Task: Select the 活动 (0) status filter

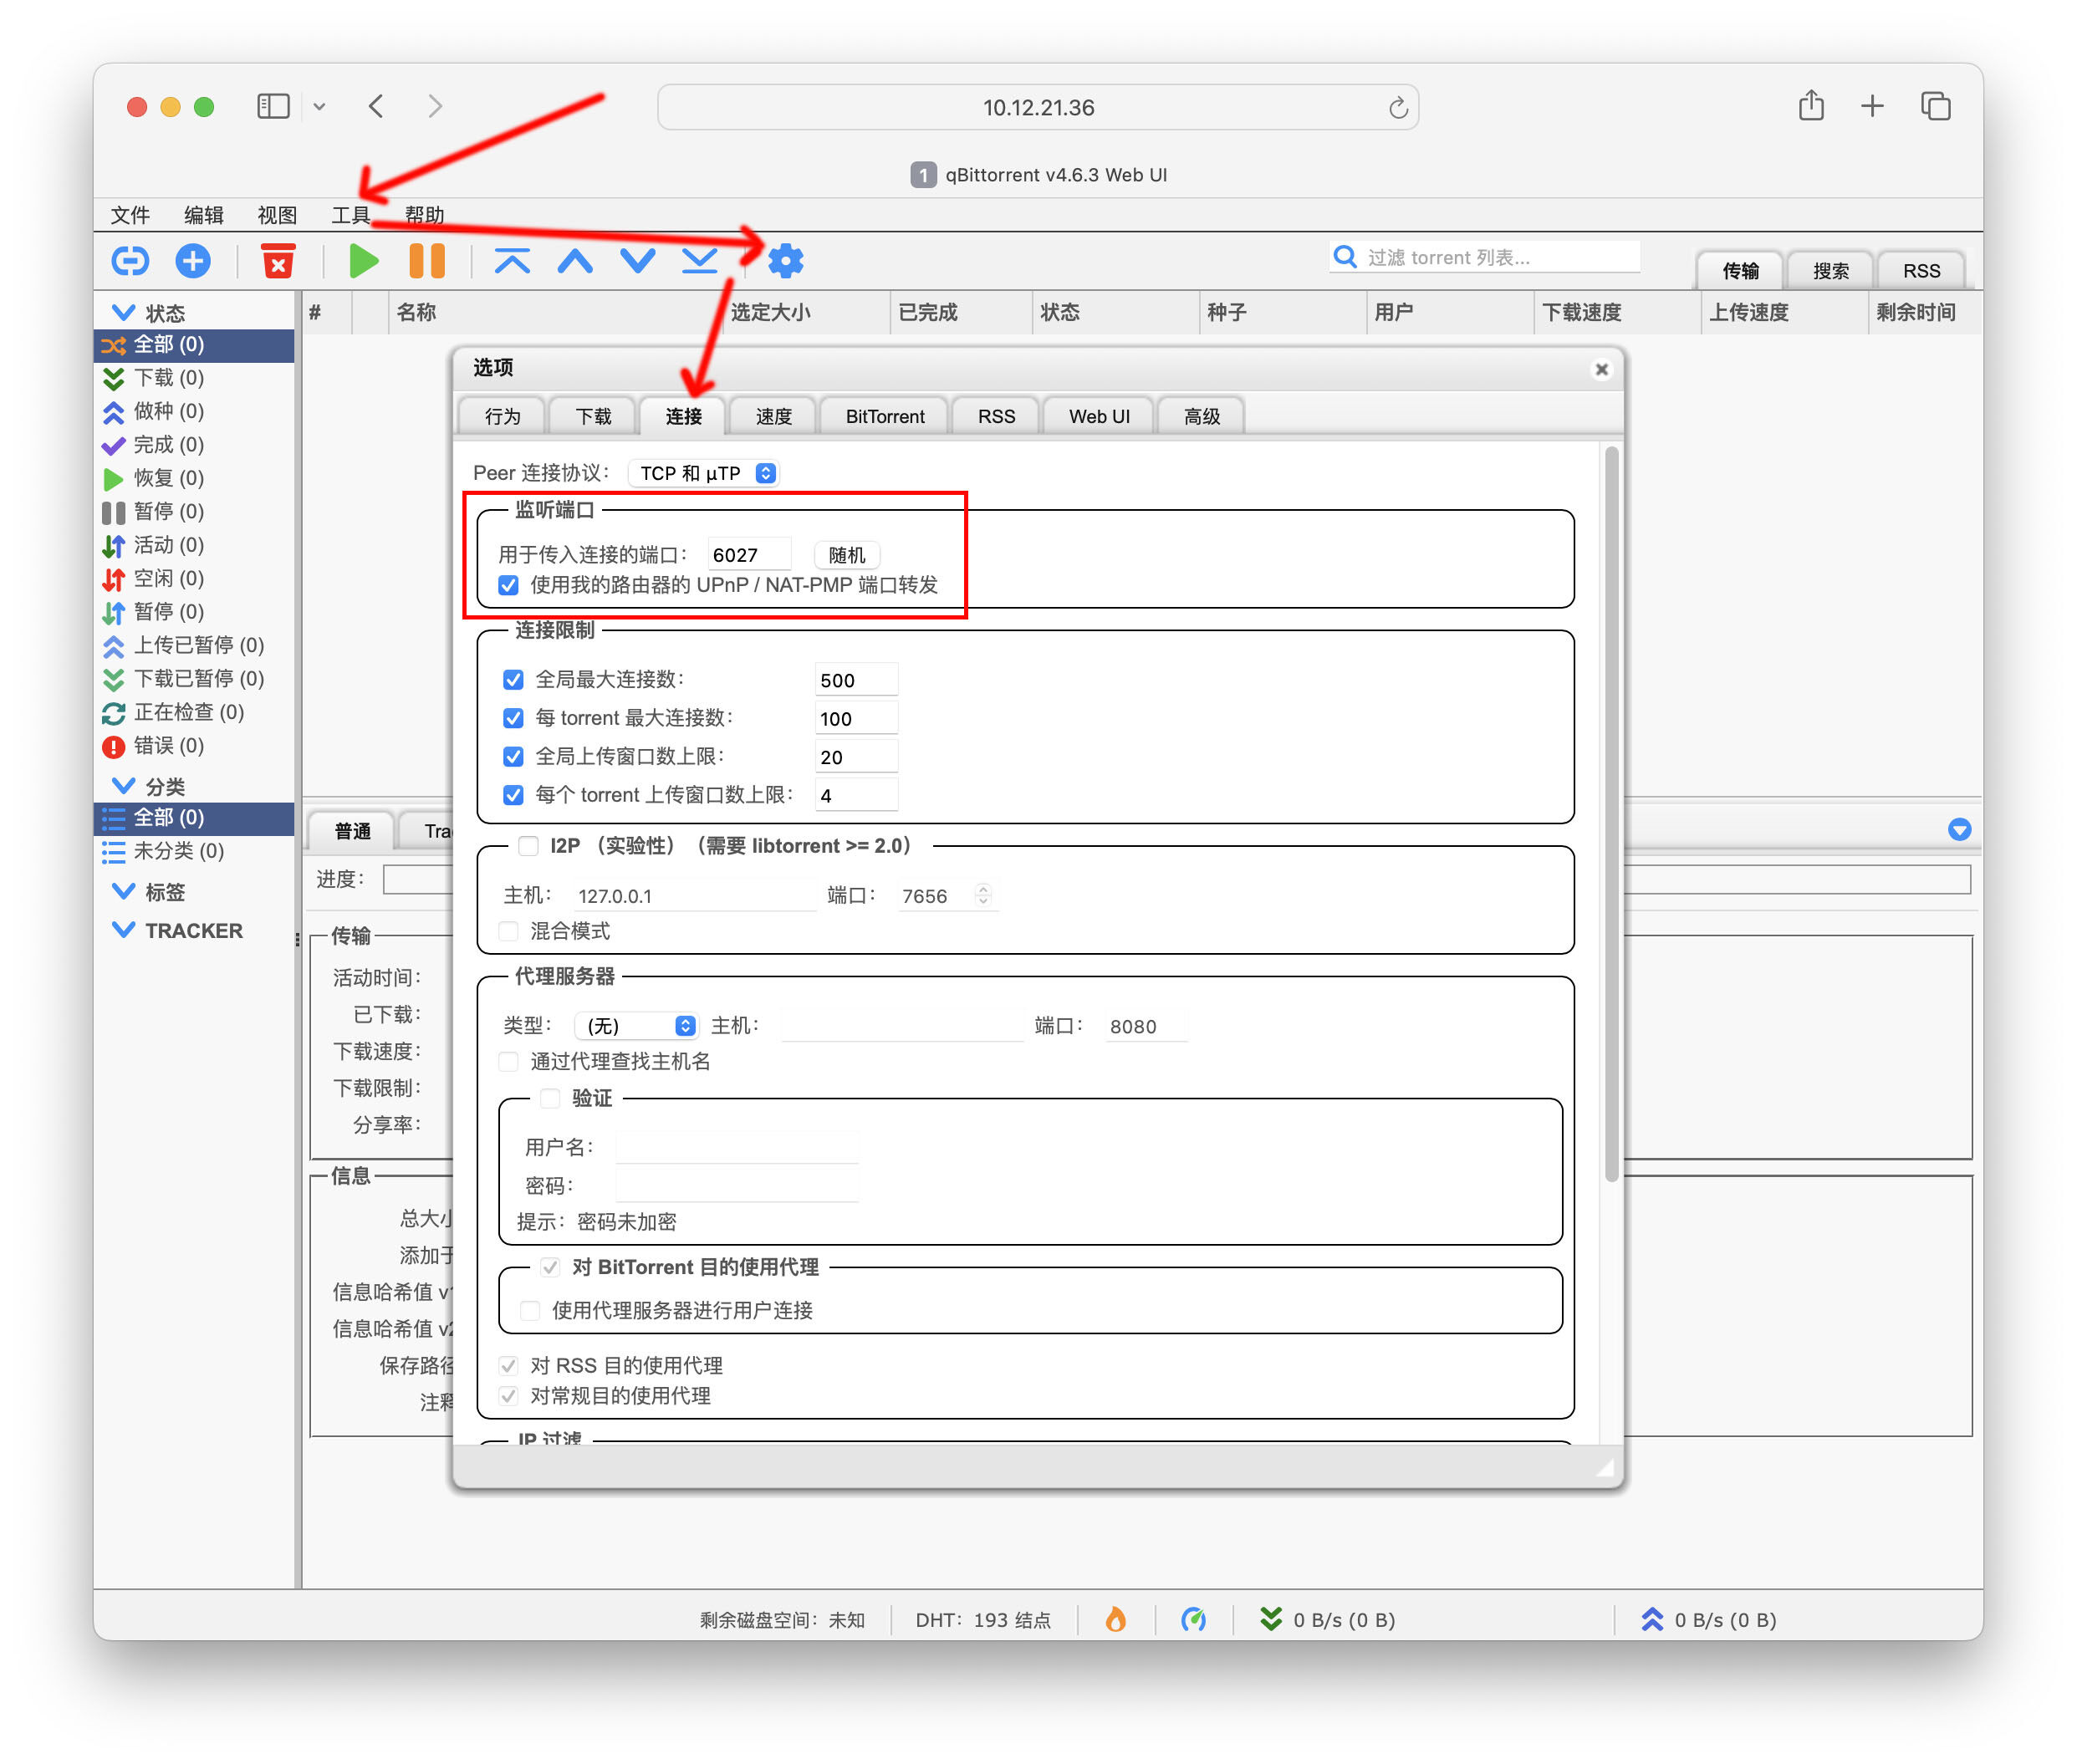Action: 194,545
